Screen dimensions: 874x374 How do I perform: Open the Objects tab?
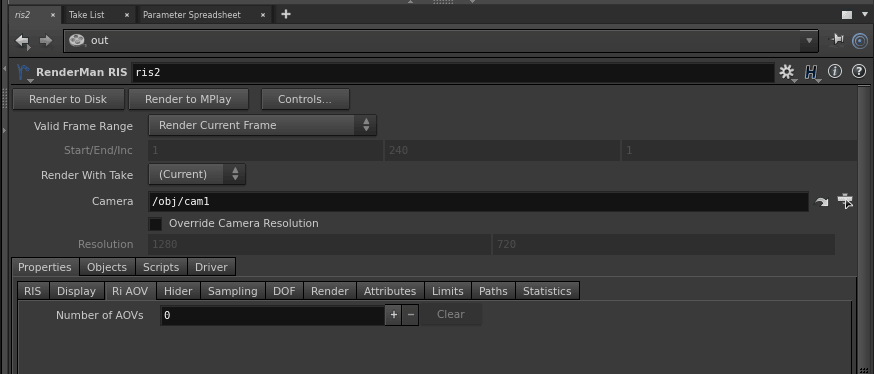coord(107,267)
